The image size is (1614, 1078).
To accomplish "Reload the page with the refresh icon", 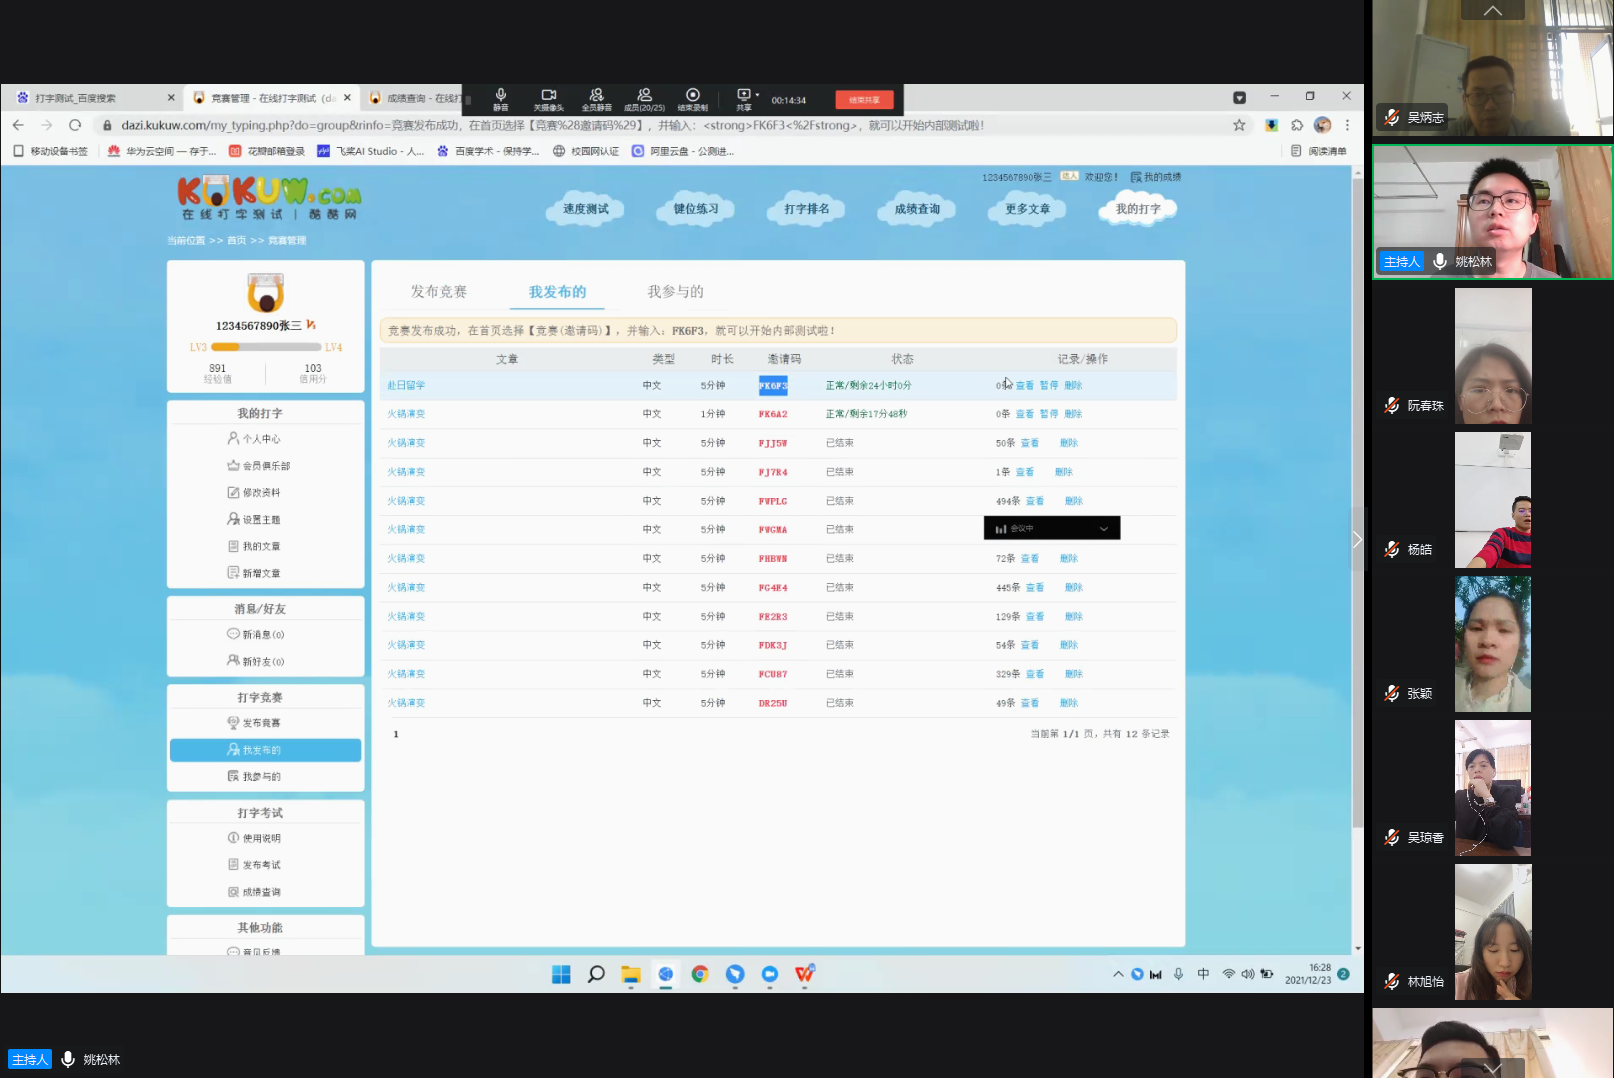I will pyautogui.click(x=75, y=125).
